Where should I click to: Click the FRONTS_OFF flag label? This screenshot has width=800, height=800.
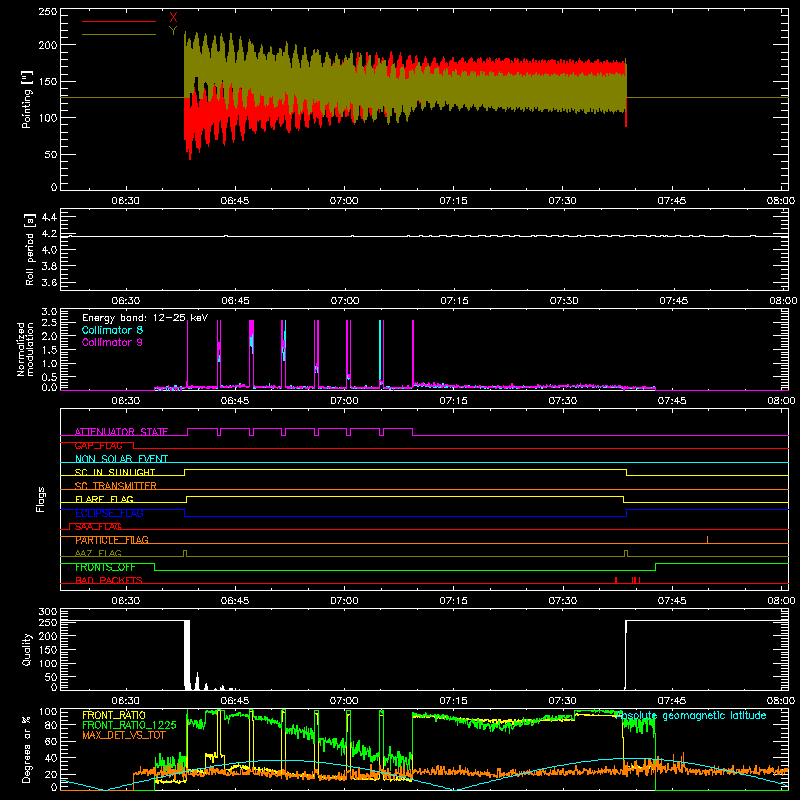pos(105,567)
